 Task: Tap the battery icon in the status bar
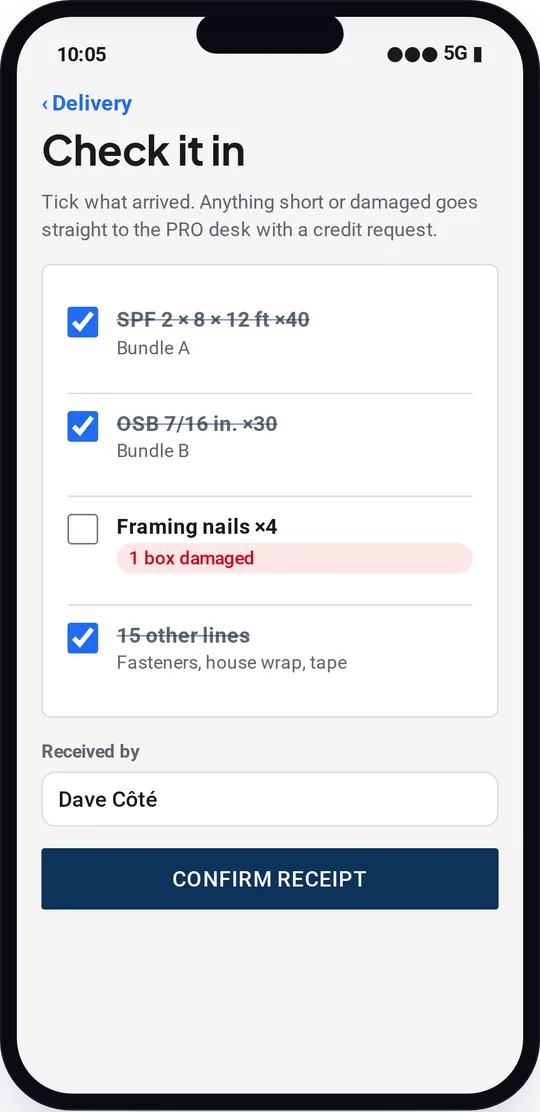click(x=478, y=55)
